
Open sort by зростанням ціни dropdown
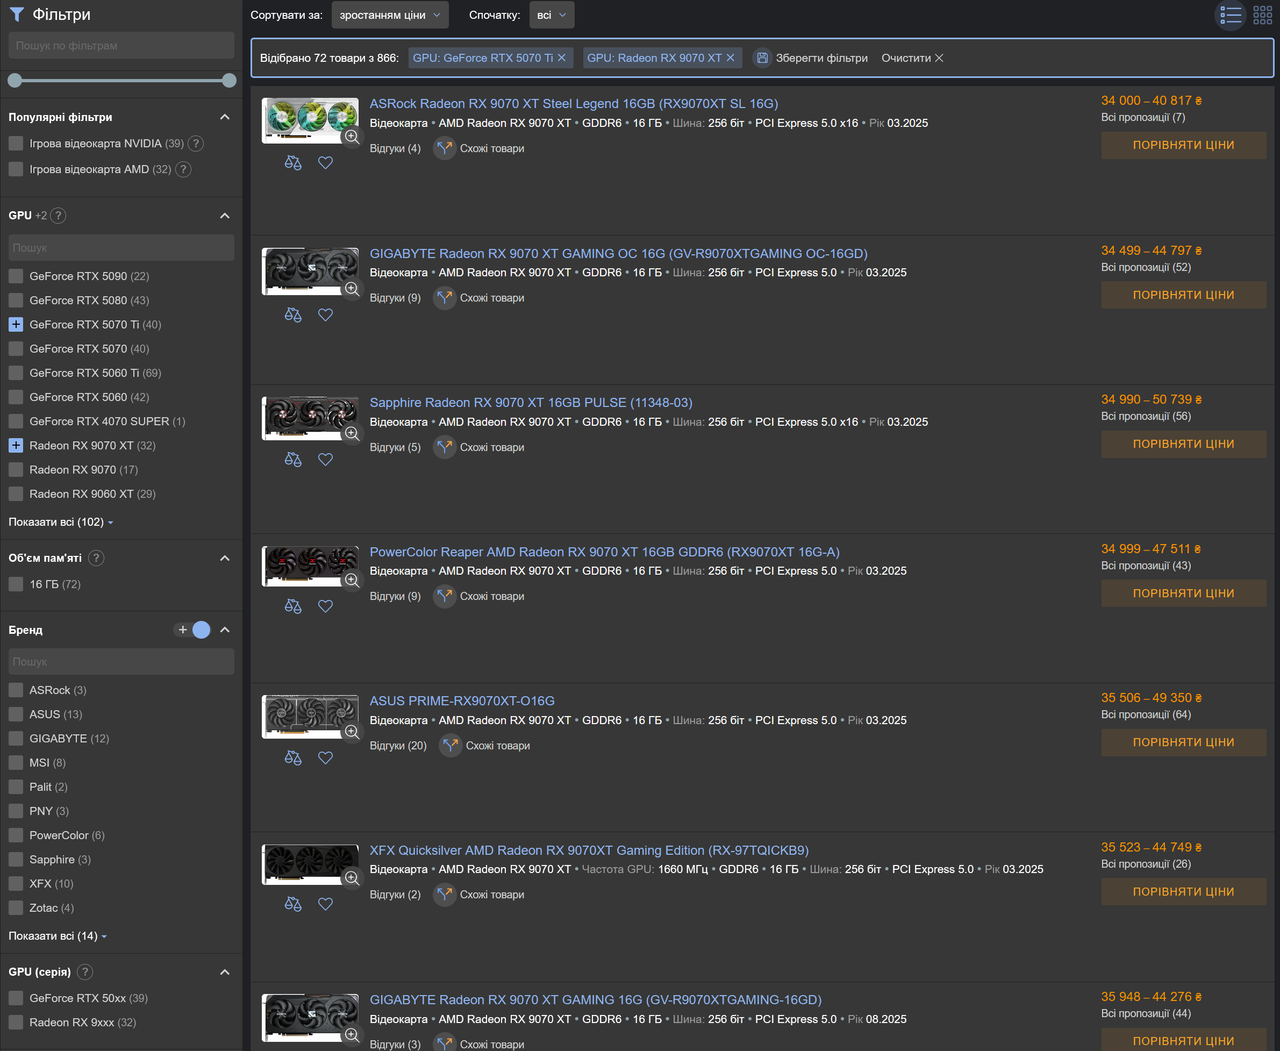[x=390, y=15]
